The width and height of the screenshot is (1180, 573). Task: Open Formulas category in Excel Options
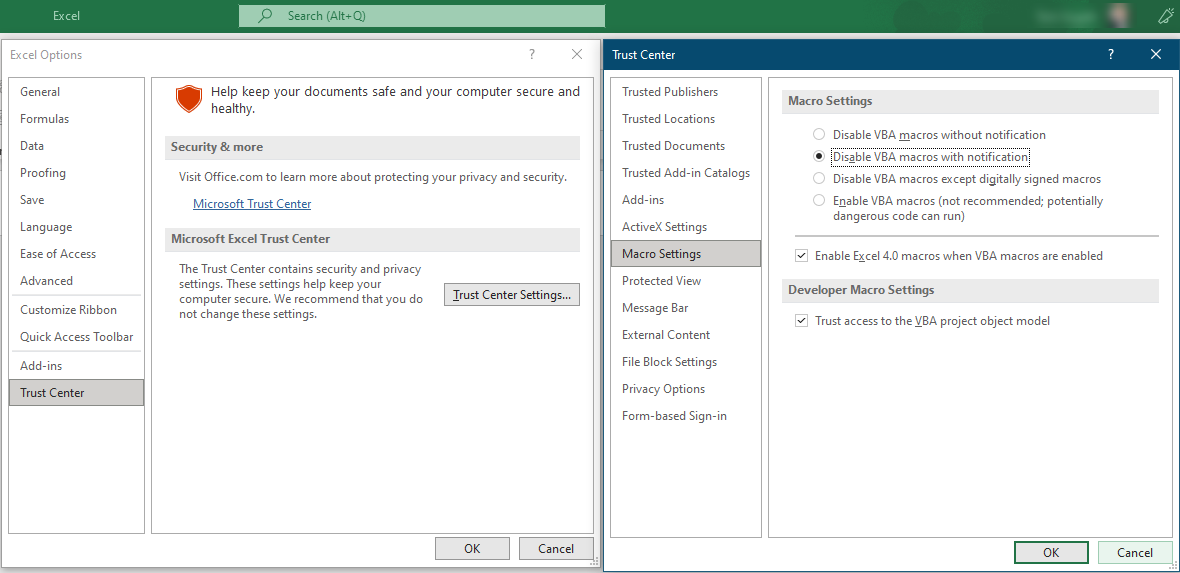click(76, 119)
